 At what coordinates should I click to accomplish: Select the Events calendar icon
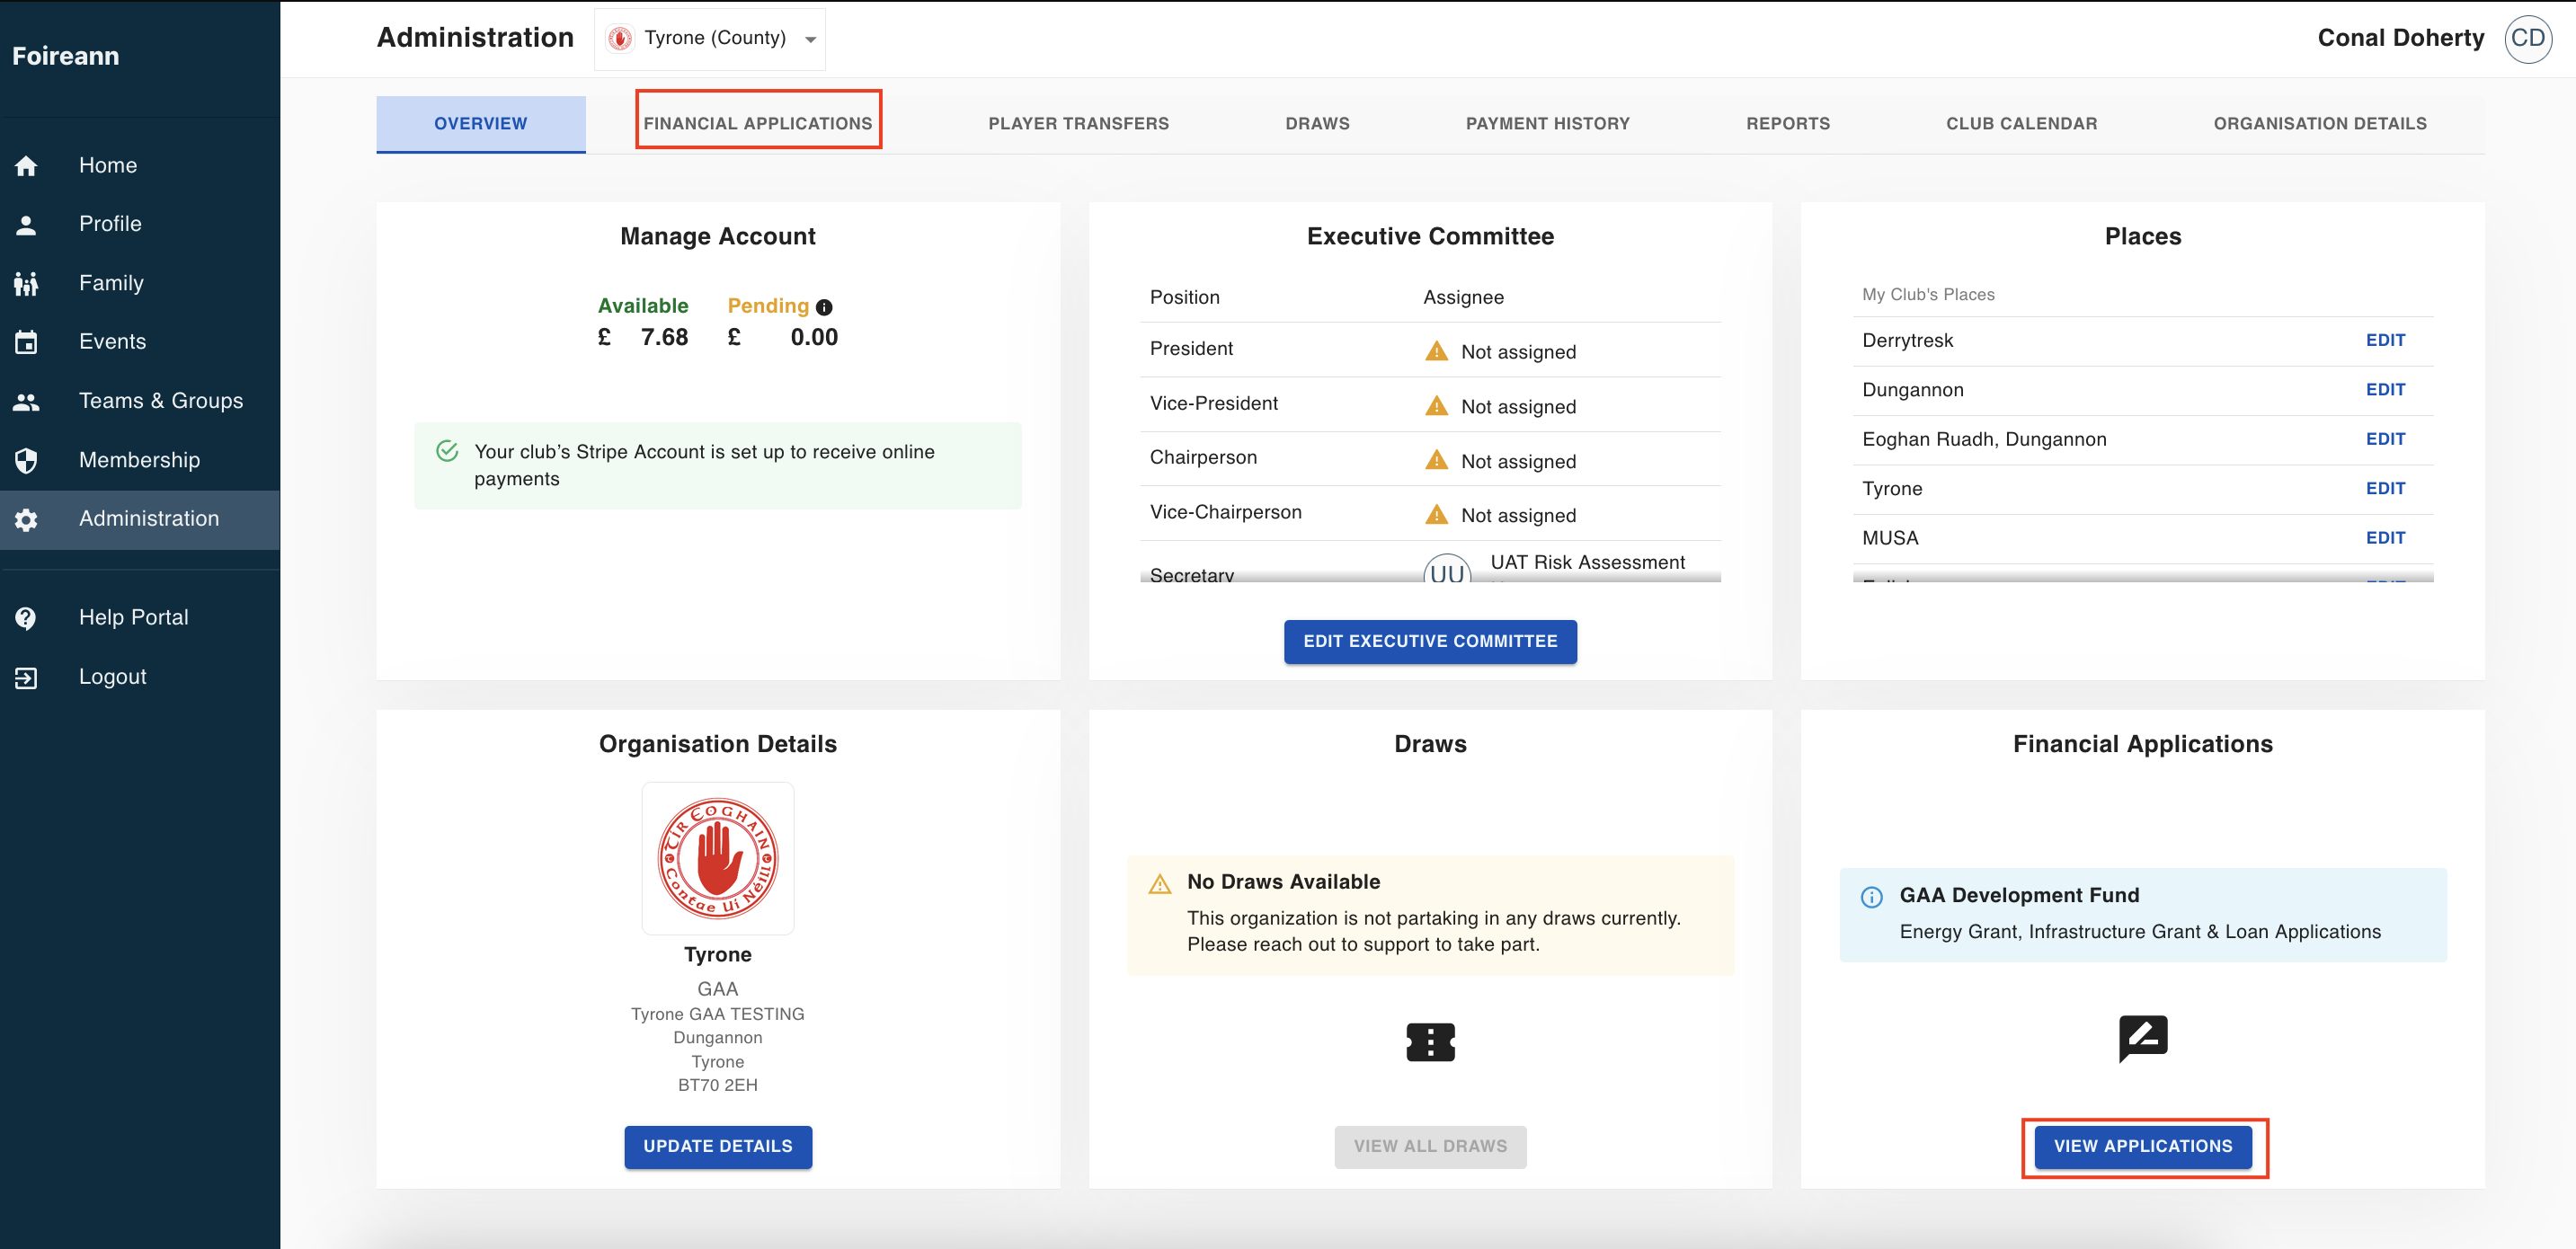[26, 342]
